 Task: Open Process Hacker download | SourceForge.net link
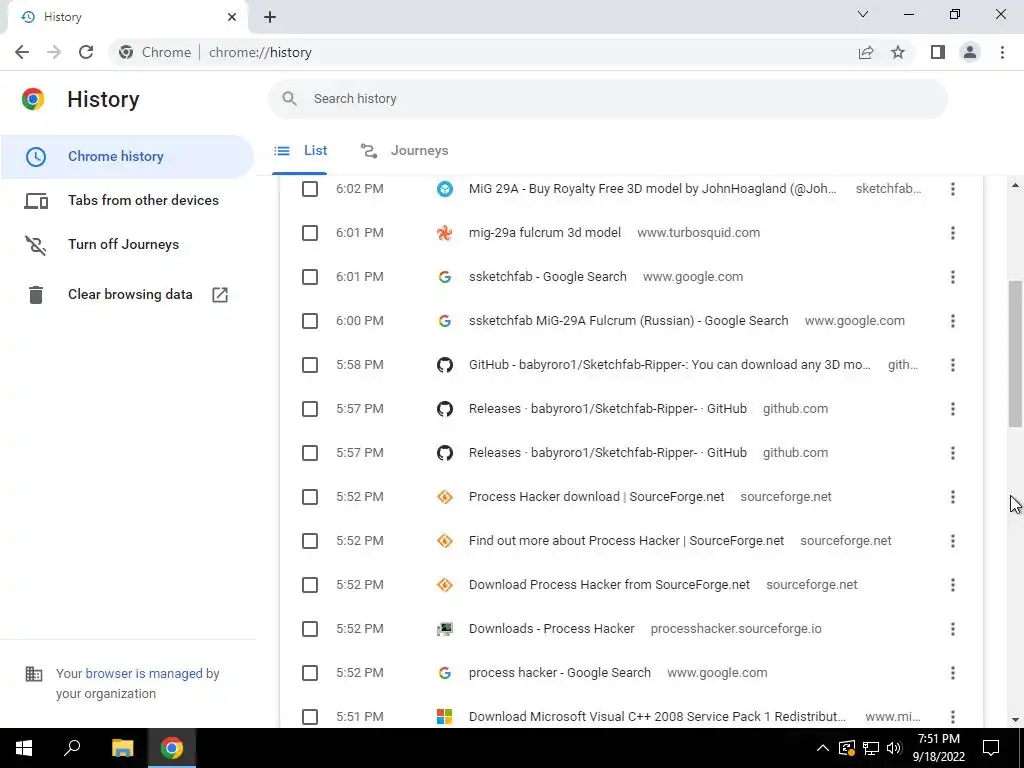596,496
